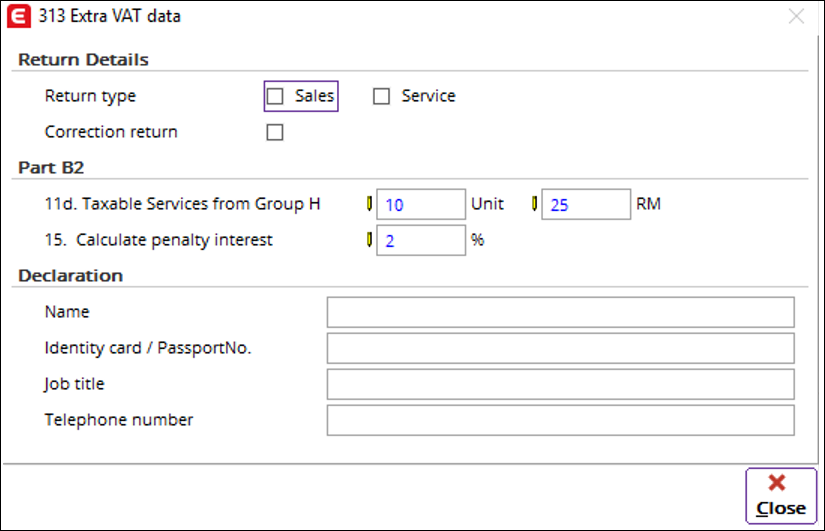Viewport: 825px width, 531px height.
Task: Select the Identity card / PassportNo. input
Action: tap(560, 348)
